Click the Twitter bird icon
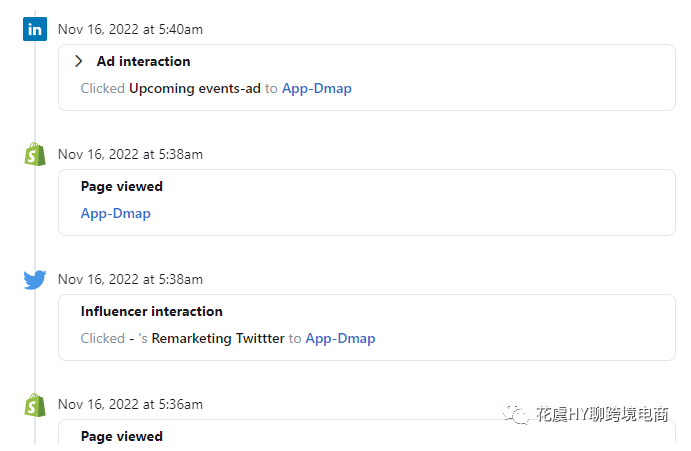The image size is (691, 451). (x=35, y=280)
